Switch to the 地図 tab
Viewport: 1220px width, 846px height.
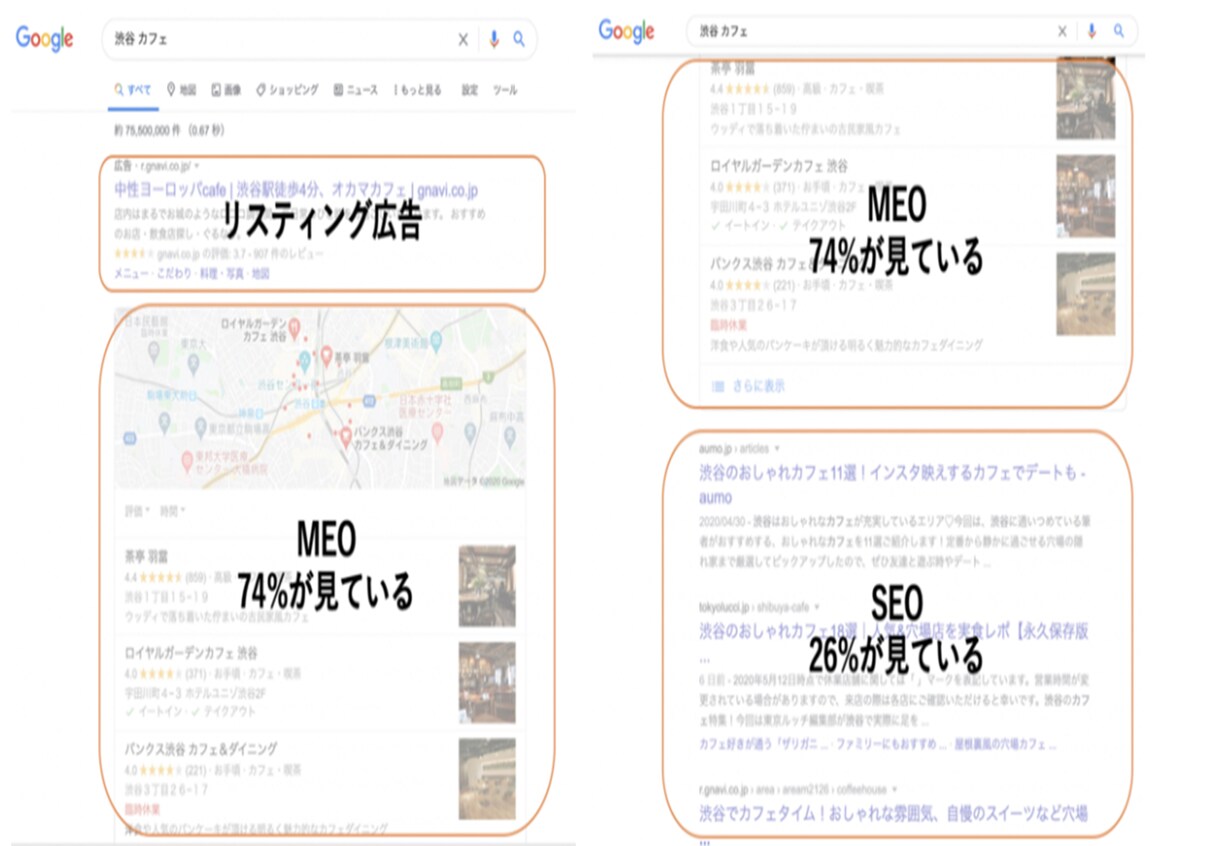(x=181, y=90)
